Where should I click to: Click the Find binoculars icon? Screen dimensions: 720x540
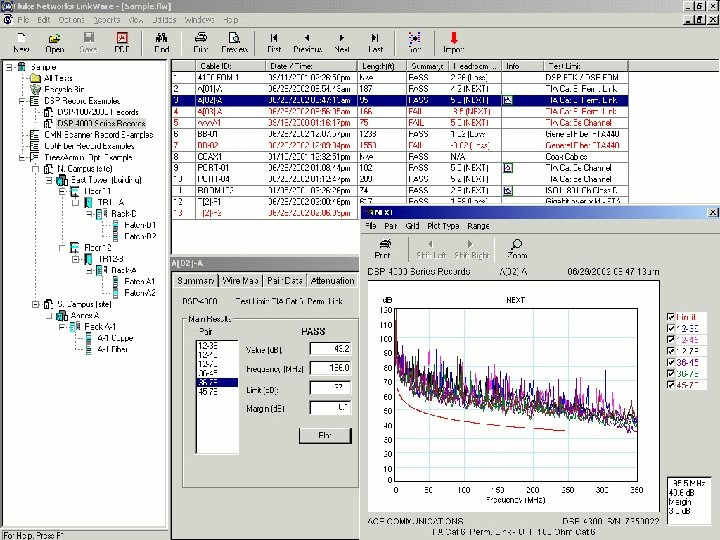pyautogui.click(x=161, y=42)
